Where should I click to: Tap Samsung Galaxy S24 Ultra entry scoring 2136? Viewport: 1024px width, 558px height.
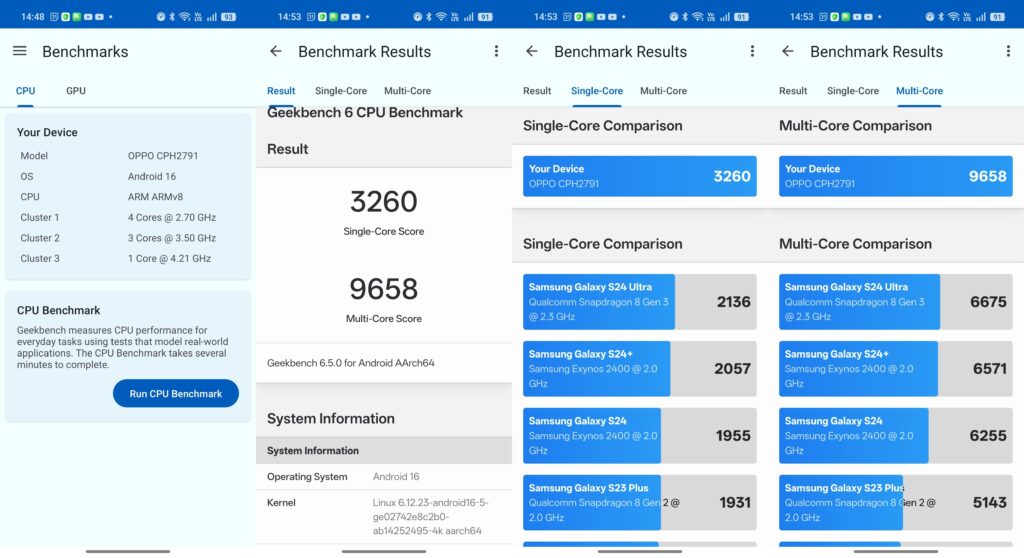(x=639, y=302)
